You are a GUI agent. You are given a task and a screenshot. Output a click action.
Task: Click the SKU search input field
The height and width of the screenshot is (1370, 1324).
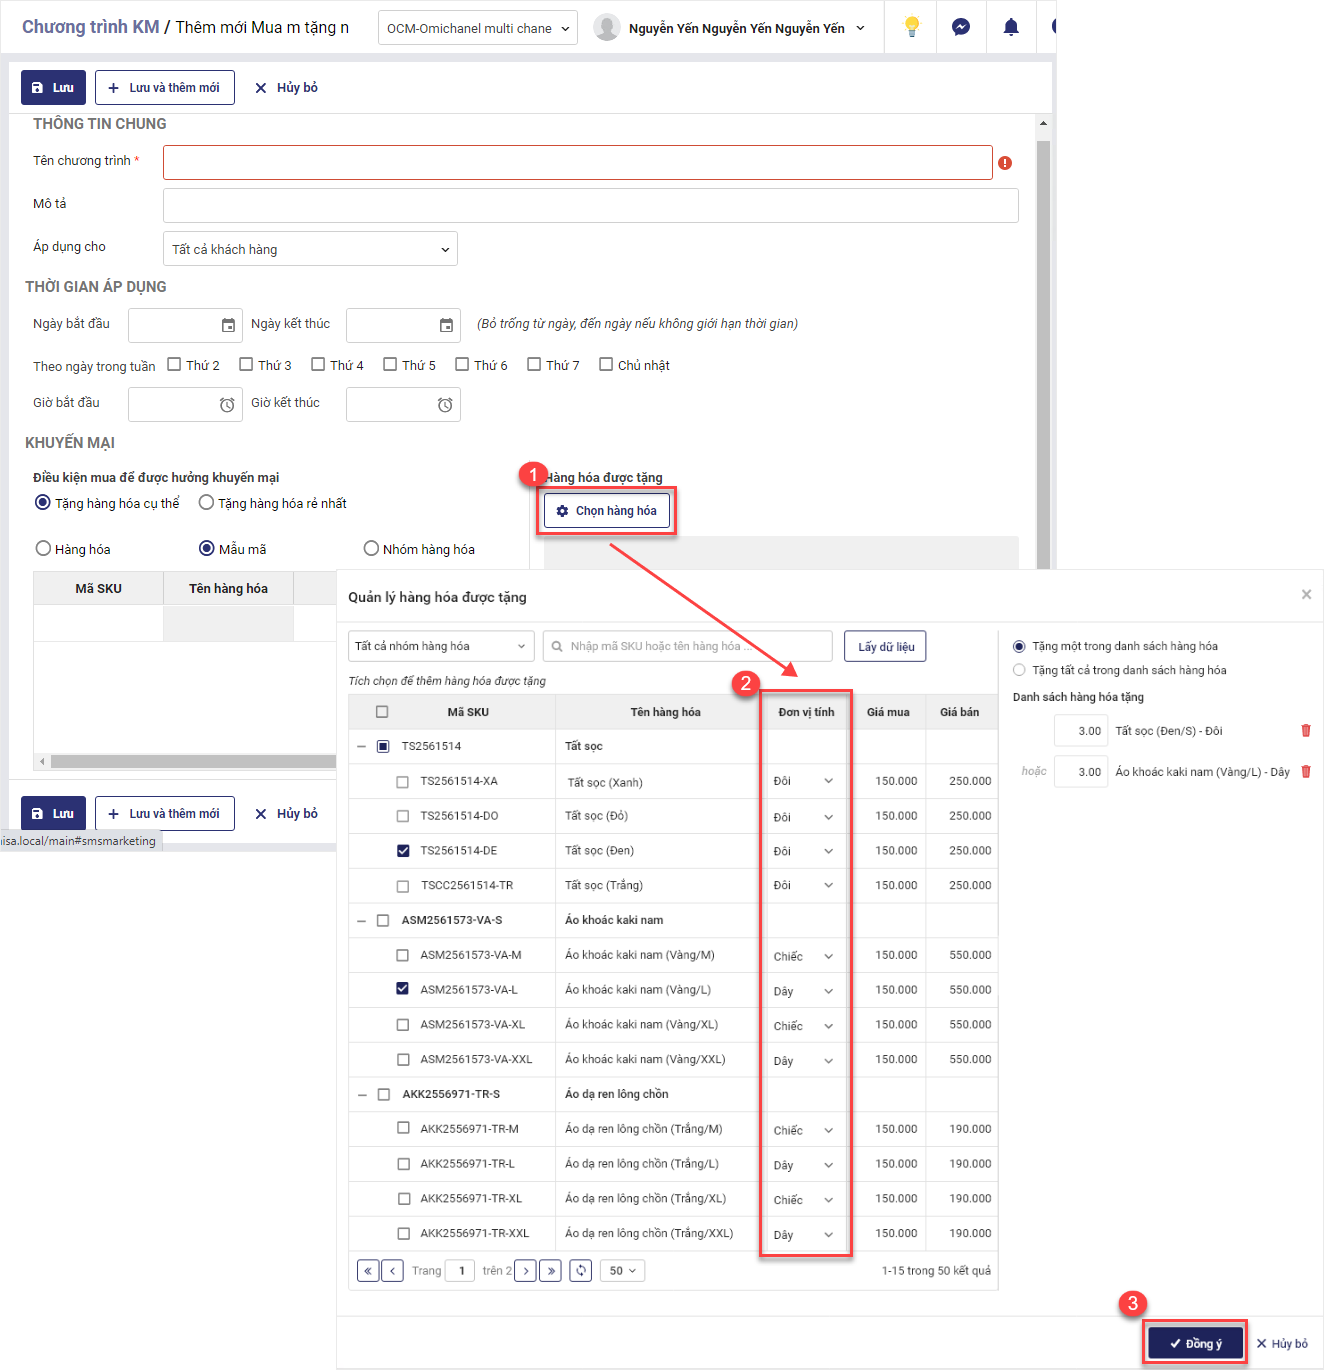(688, 646)
